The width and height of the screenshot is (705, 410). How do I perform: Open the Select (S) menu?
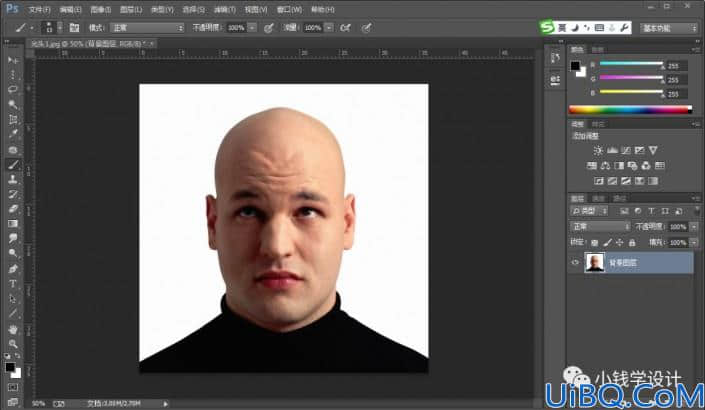coord(193,9)
